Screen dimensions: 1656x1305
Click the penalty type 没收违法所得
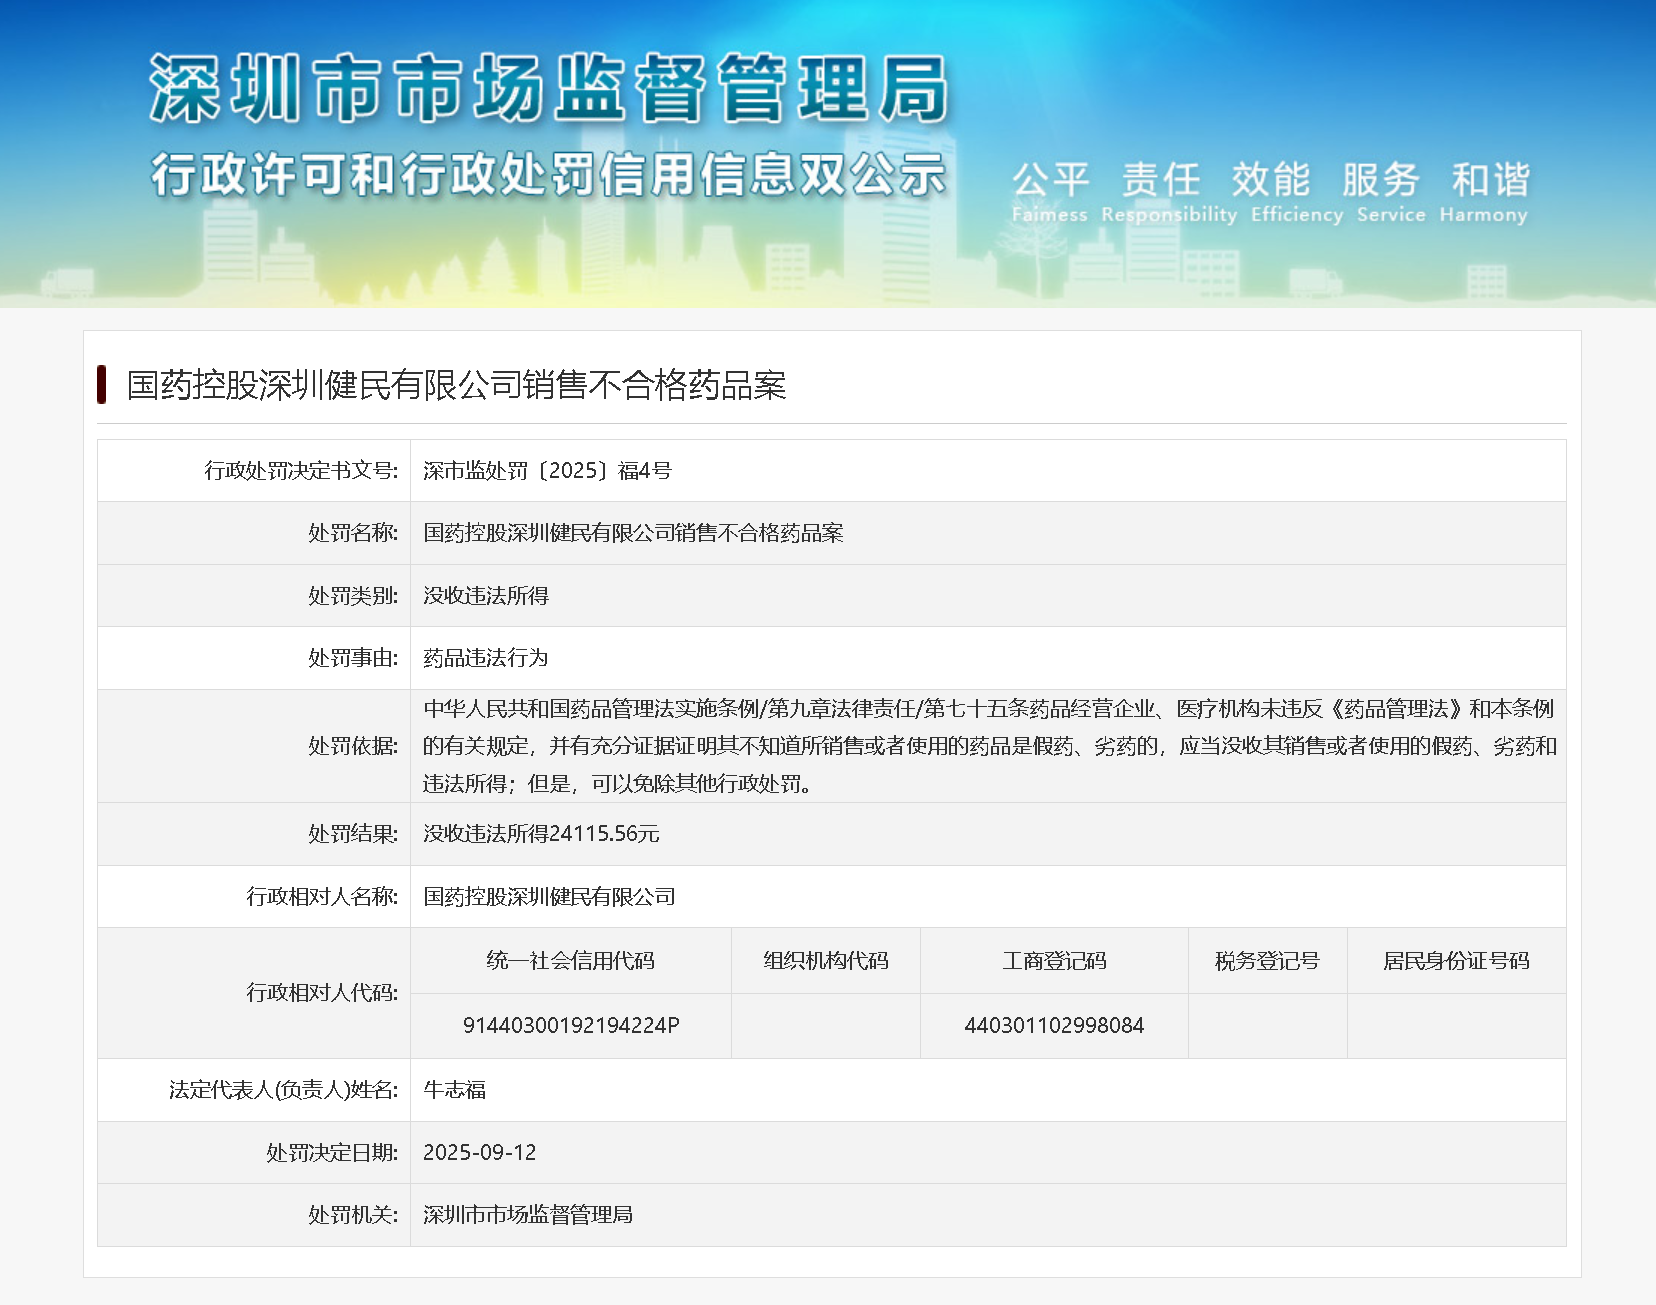tap(486, 596)
